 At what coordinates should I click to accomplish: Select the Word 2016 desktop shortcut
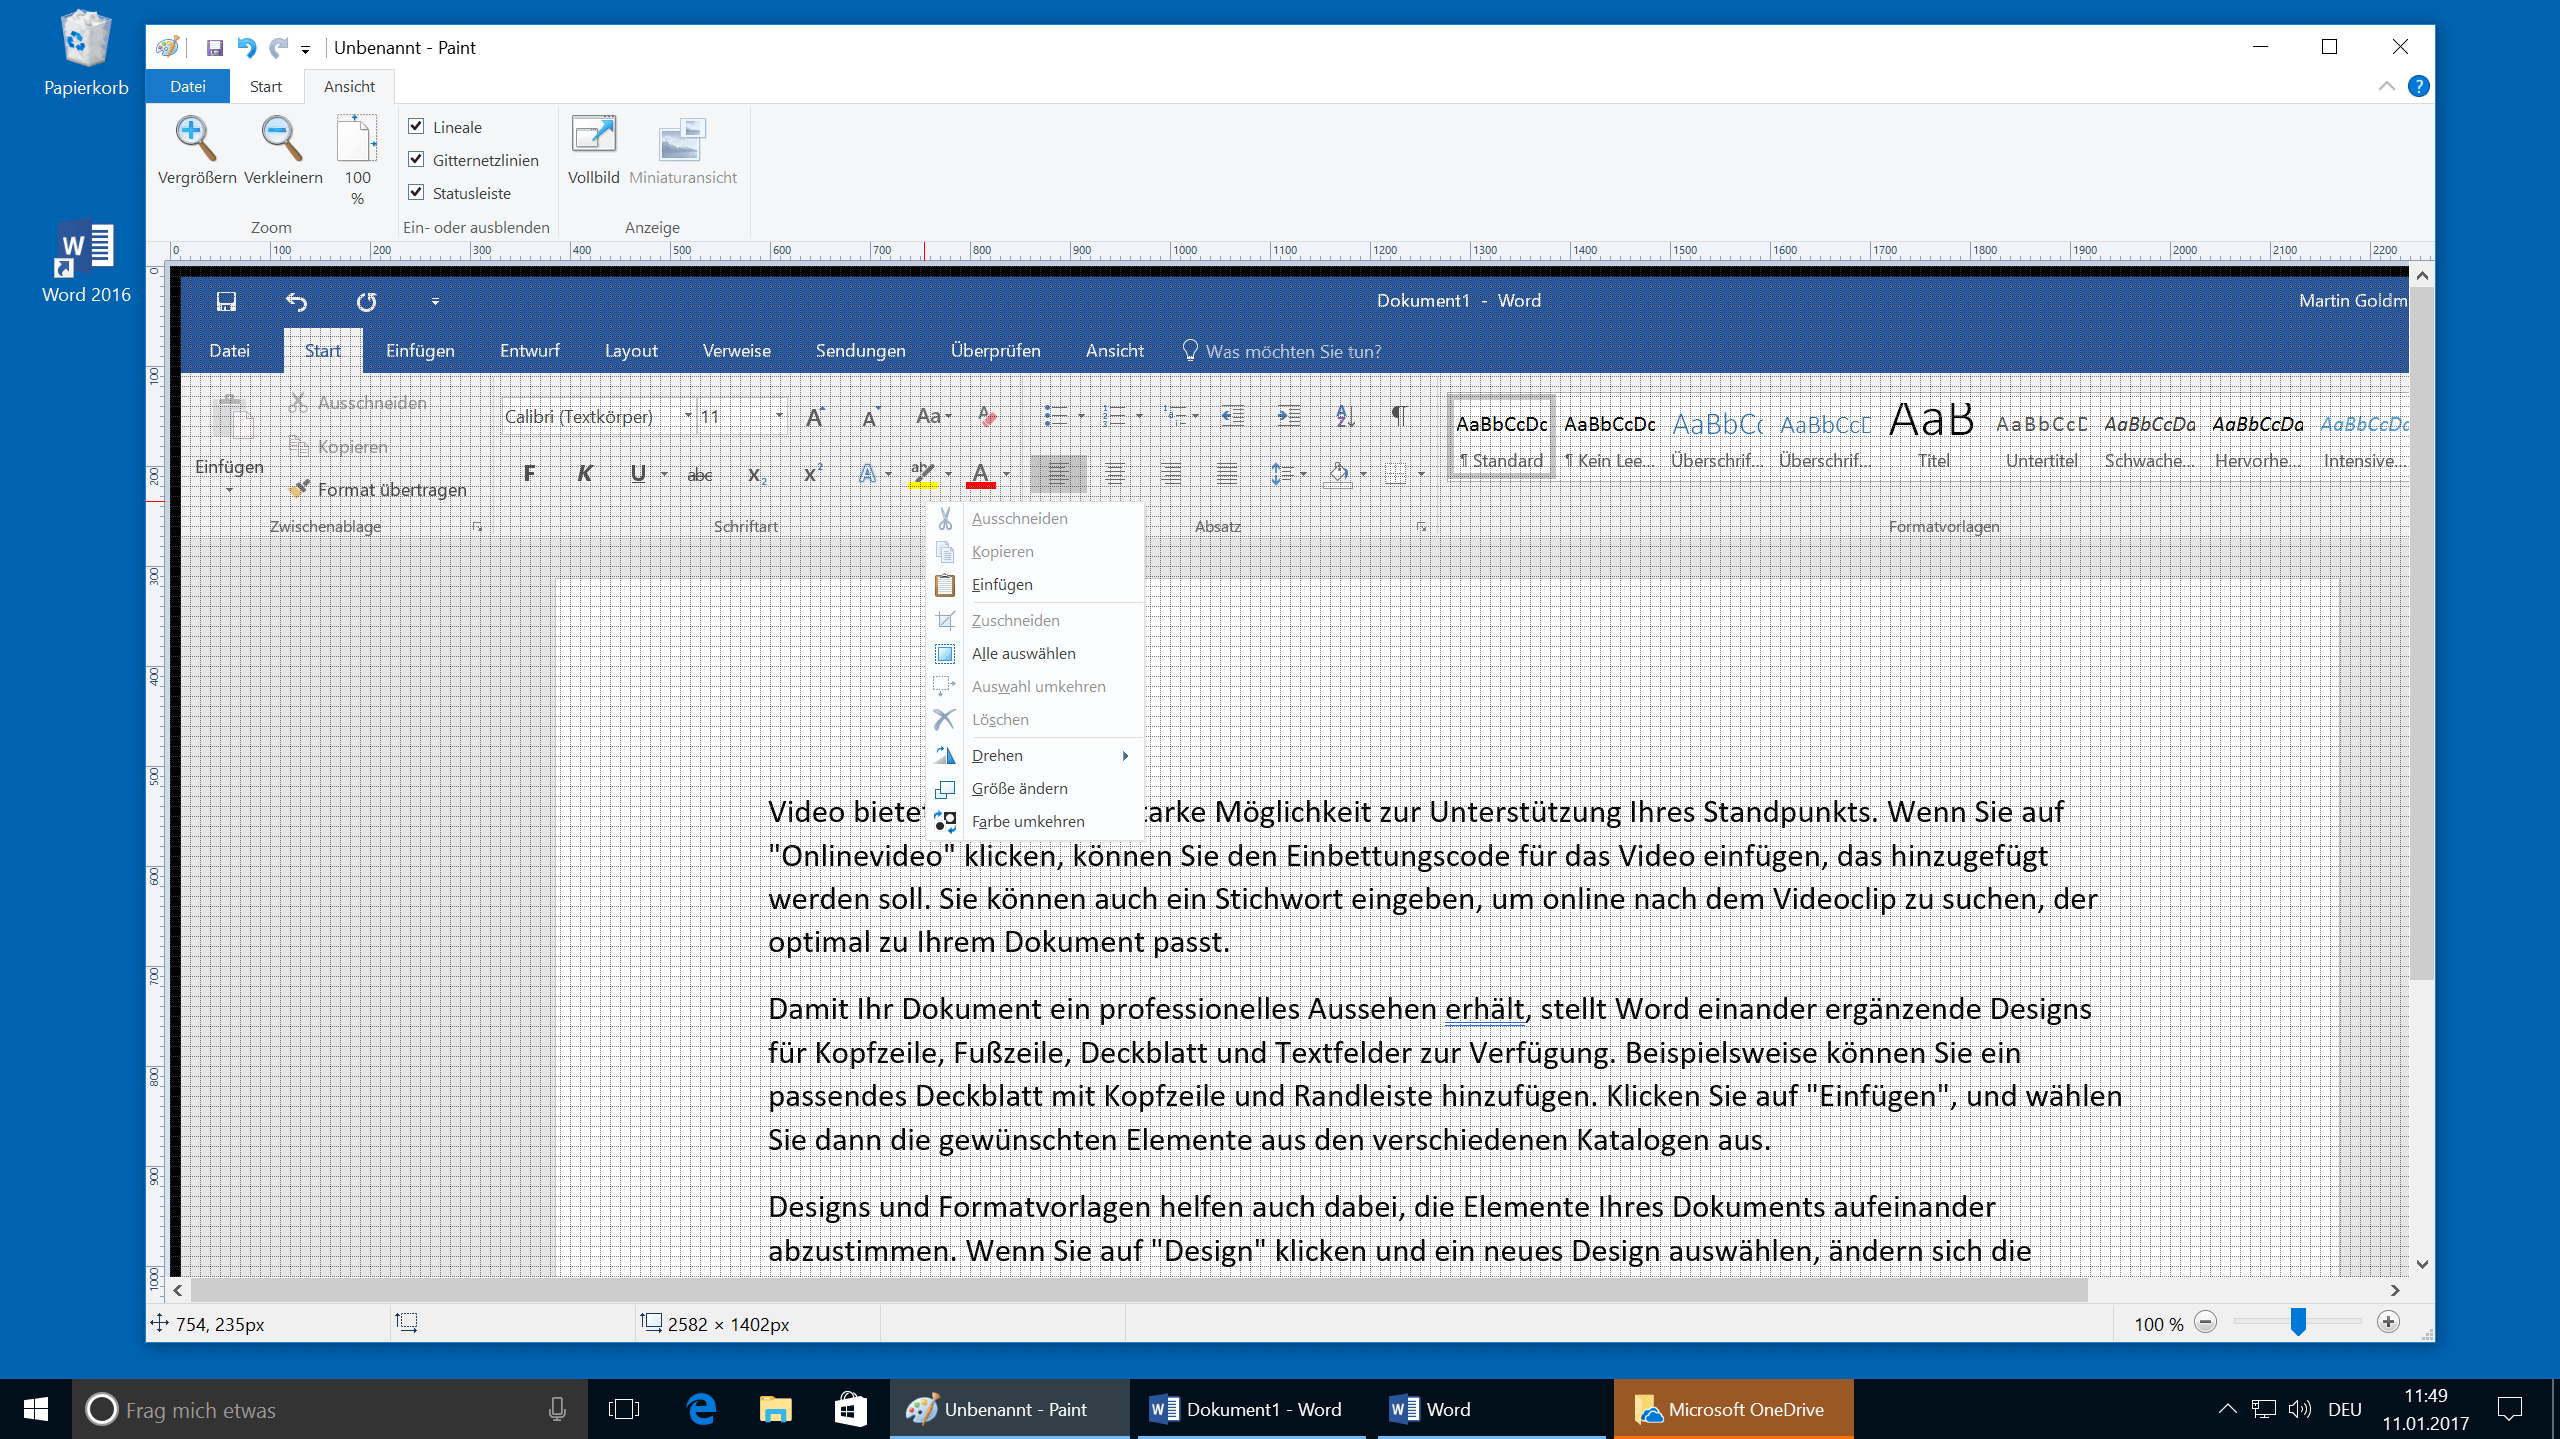point(86,262)
